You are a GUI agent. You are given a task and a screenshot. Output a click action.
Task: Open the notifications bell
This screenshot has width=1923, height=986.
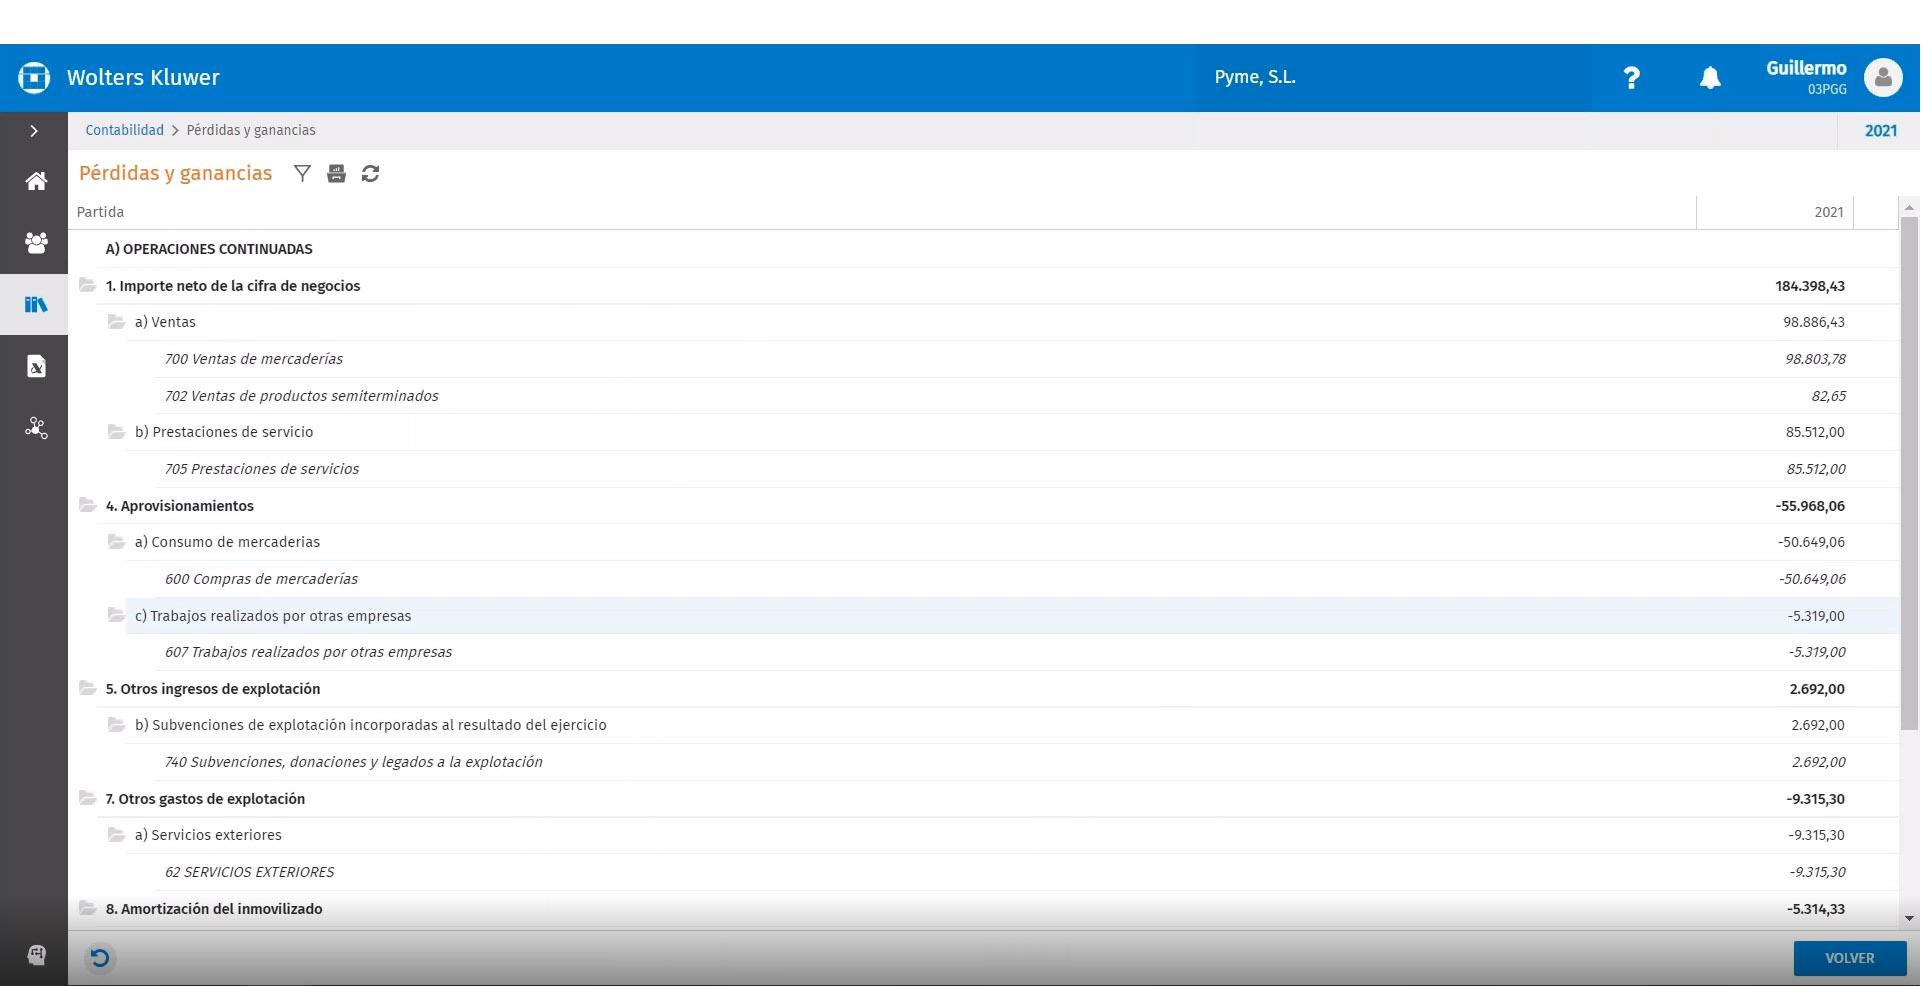1710,78
